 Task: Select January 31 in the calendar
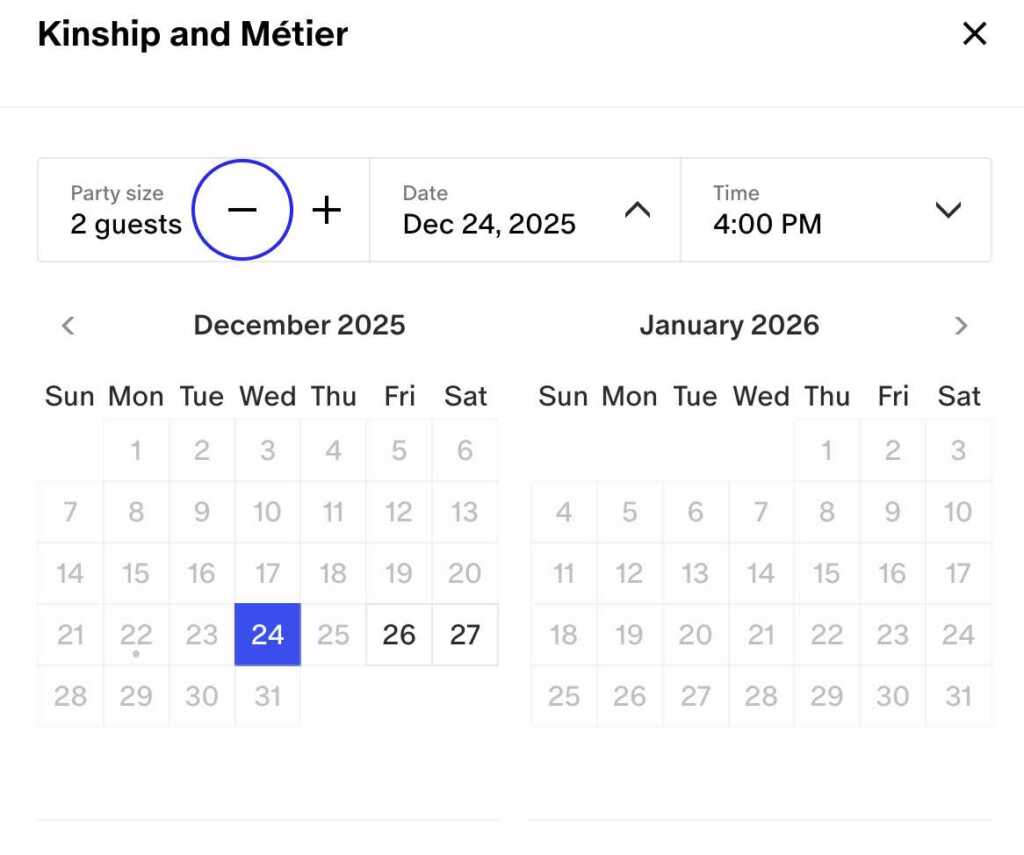(958, 696)
